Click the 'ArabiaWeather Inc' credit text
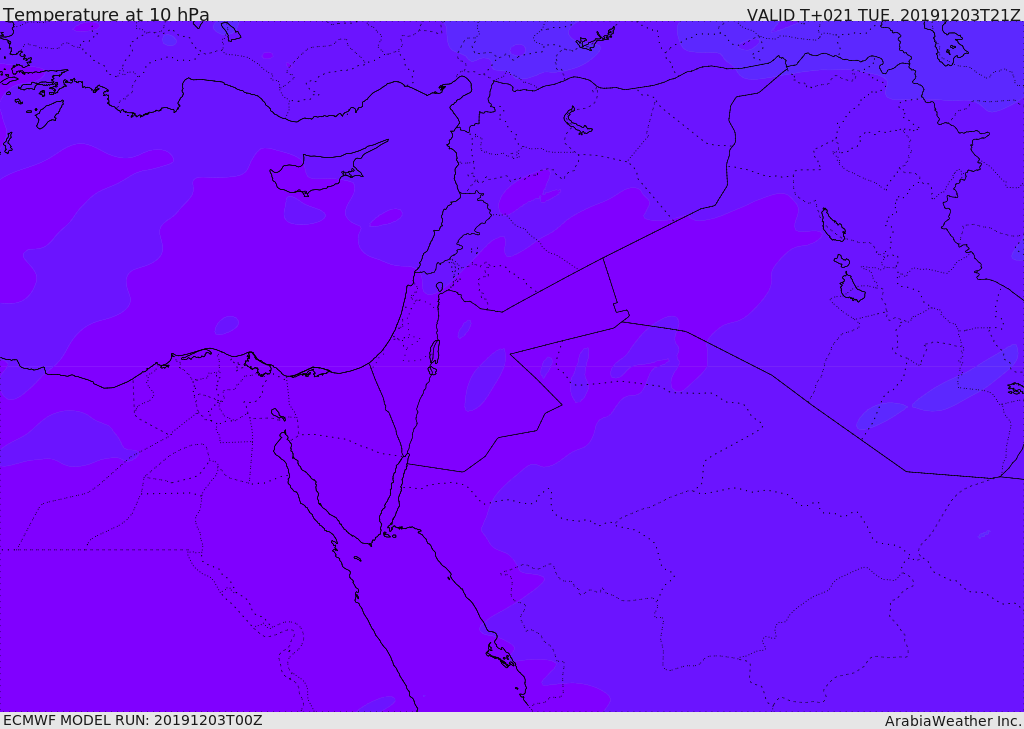 (x=952, y=721)
